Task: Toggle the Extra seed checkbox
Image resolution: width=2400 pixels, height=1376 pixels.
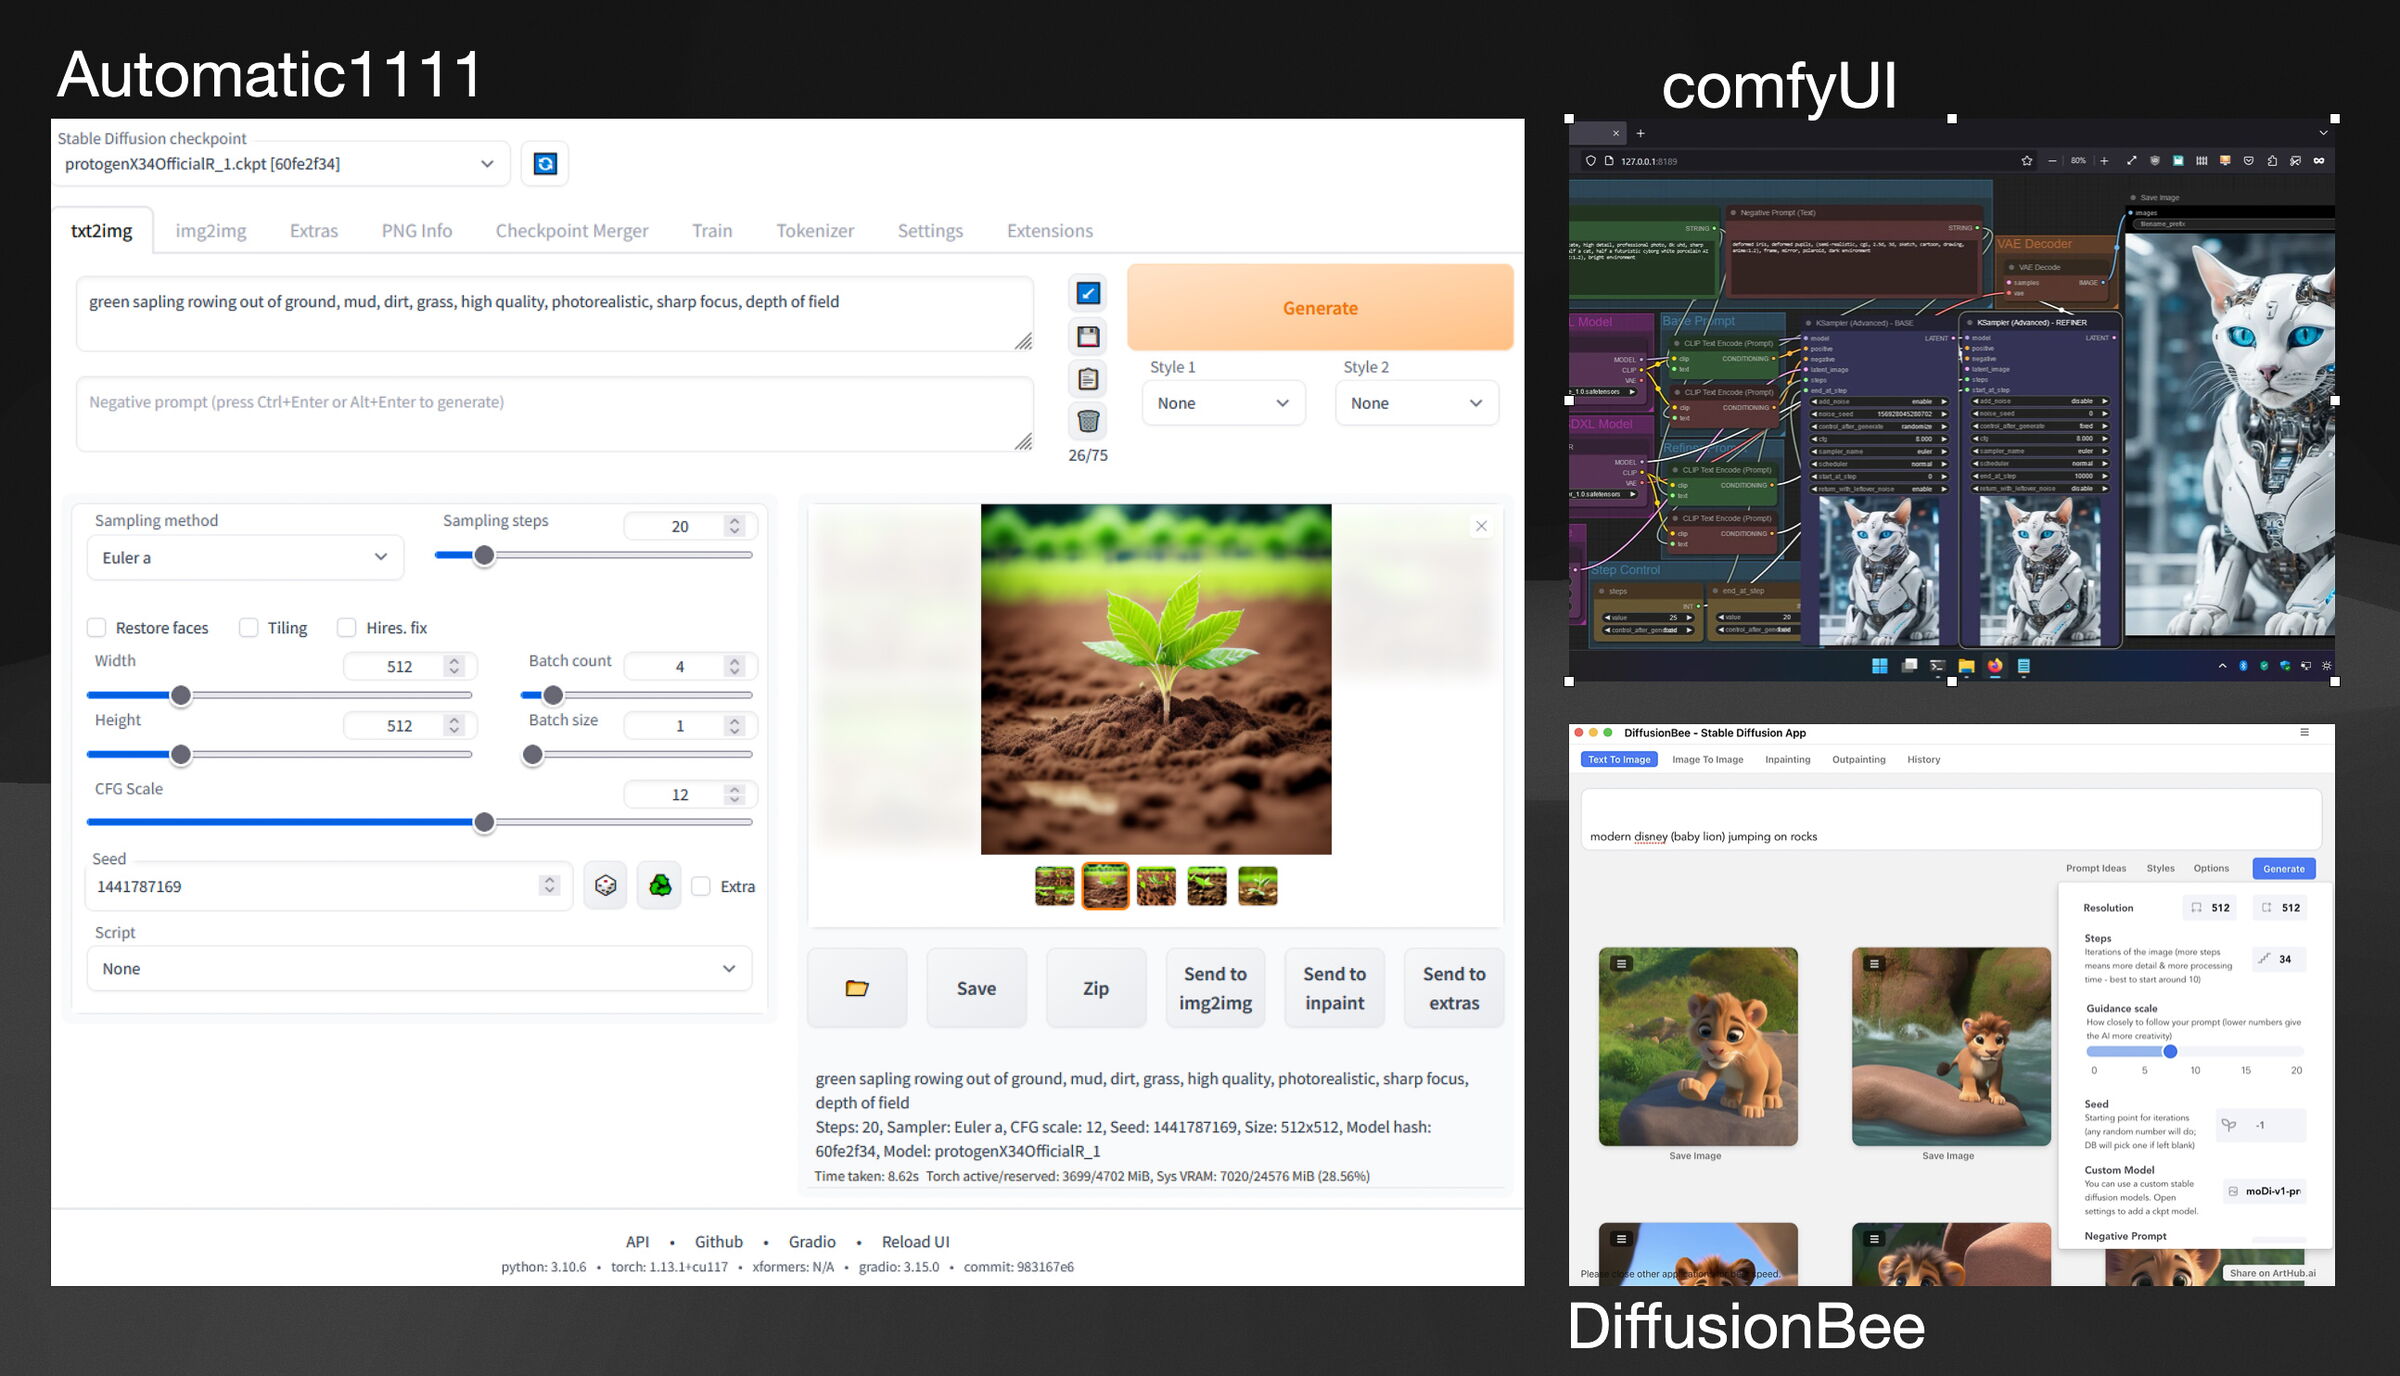Action: pyautogui.click(x=702, y=886)
